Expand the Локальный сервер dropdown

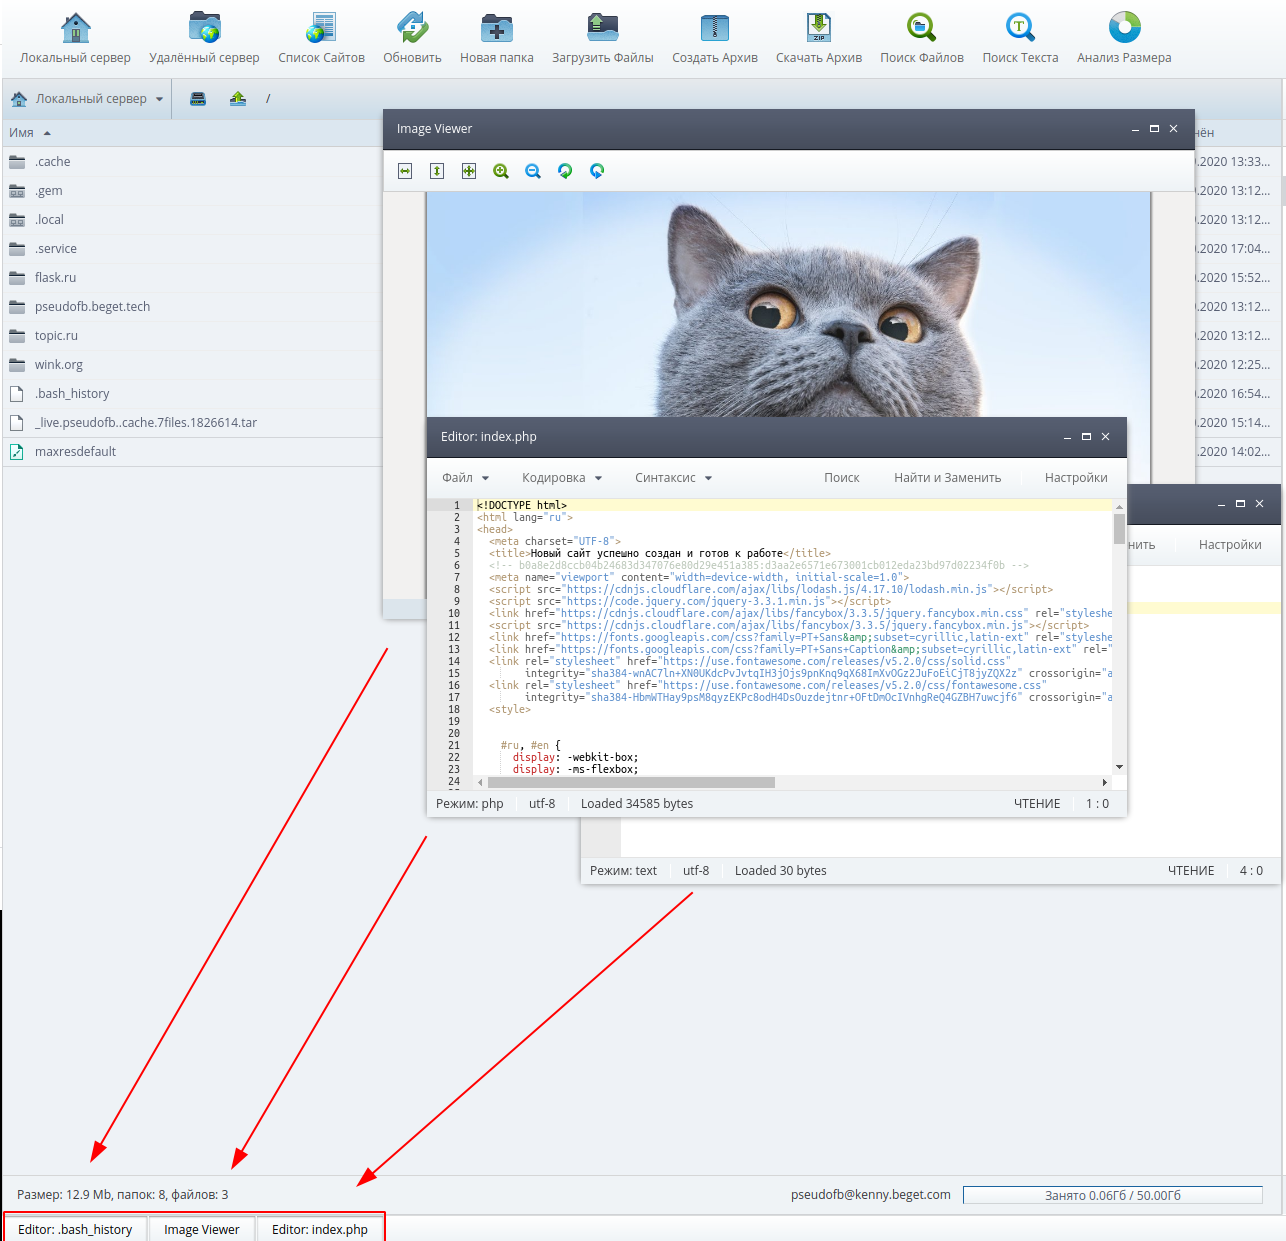point(159,99)
